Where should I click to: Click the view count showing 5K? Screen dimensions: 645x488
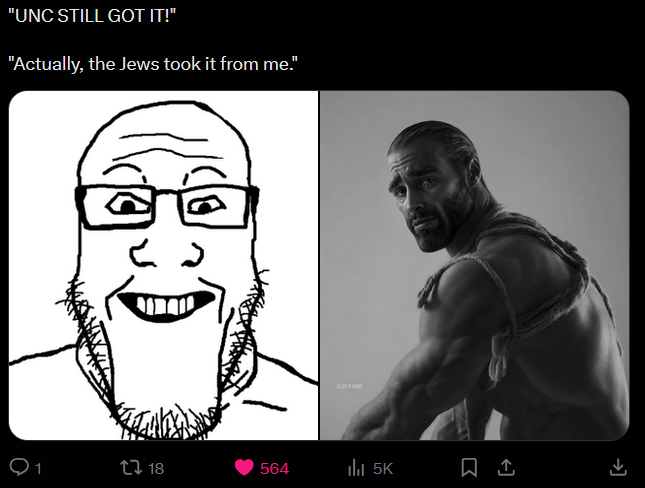coord(383,468)
